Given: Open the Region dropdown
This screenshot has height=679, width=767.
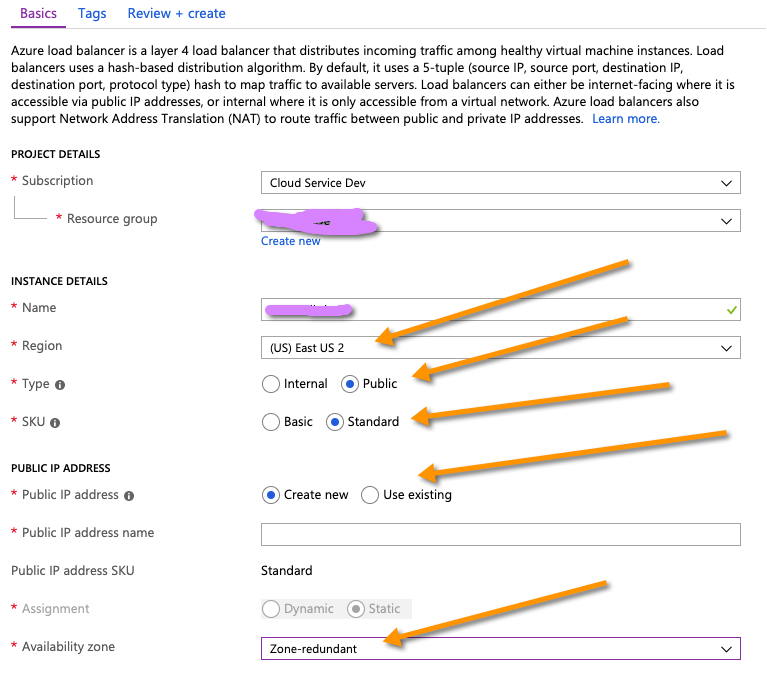Looking at the screenshot, I should point(500,348).
